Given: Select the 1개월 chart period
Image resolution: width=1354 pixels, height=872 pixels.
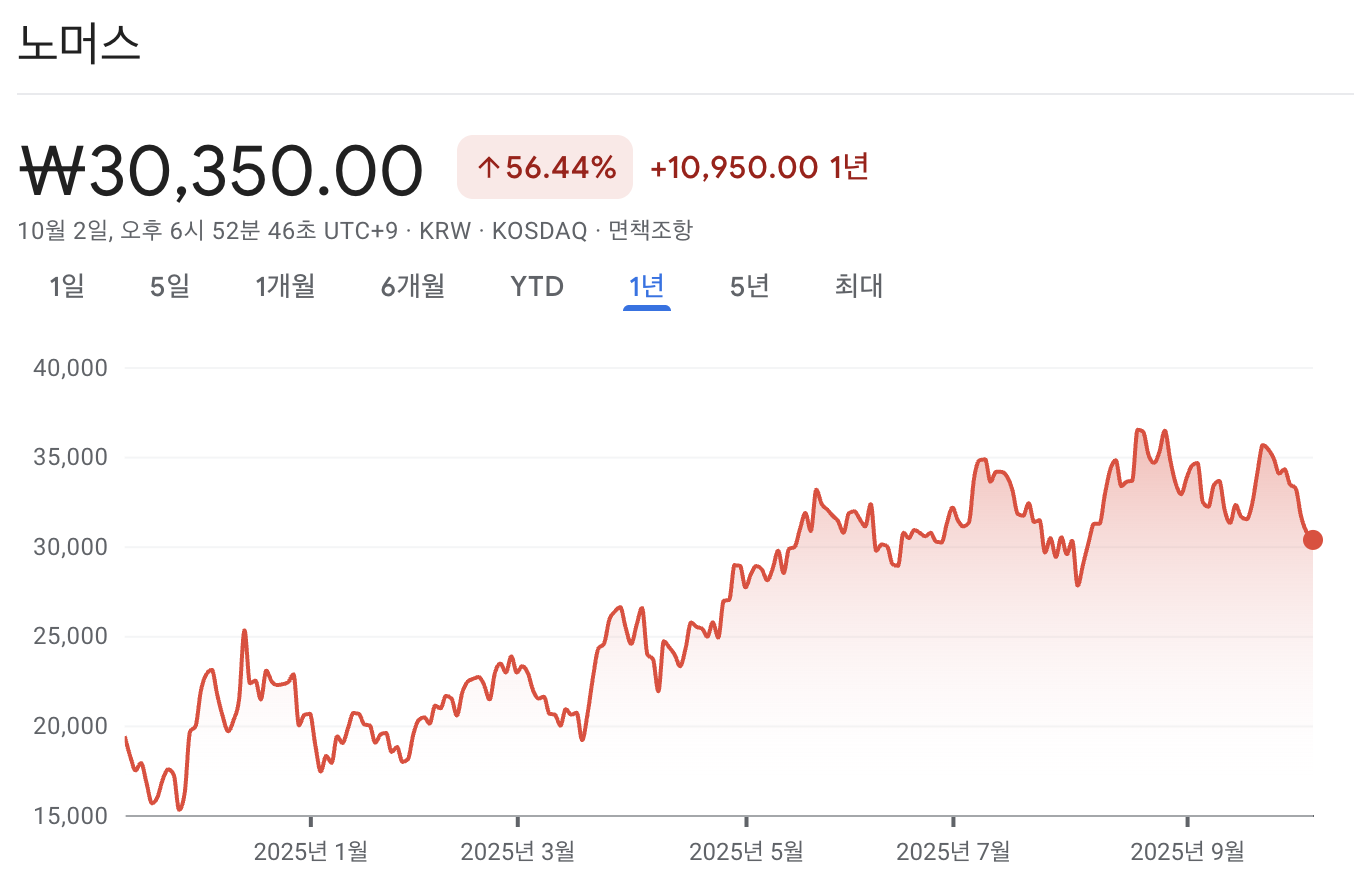Looking at the screenshot, I should [285, 287].
